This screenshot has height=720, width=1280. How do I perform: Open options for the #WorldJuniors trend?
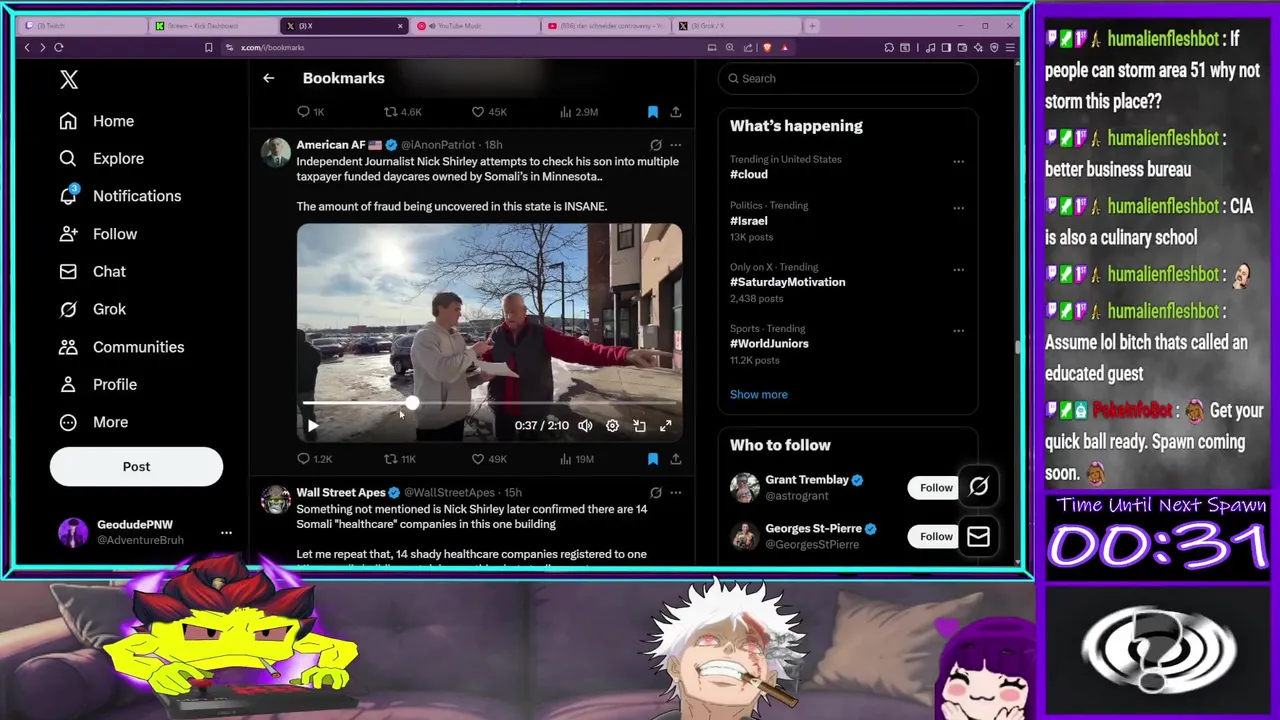958,331
